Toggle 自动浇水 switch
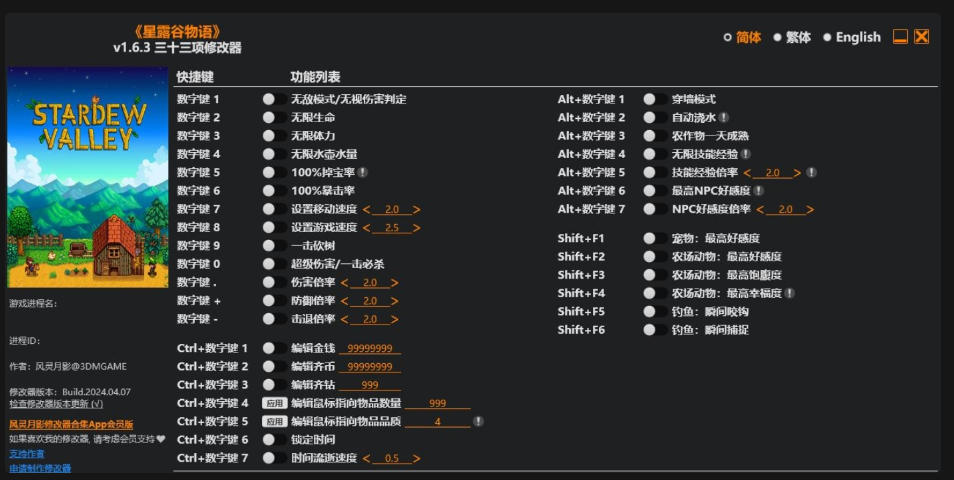This screenshot has height=480, width=954. pyautogui.click(x=655, y=117)
